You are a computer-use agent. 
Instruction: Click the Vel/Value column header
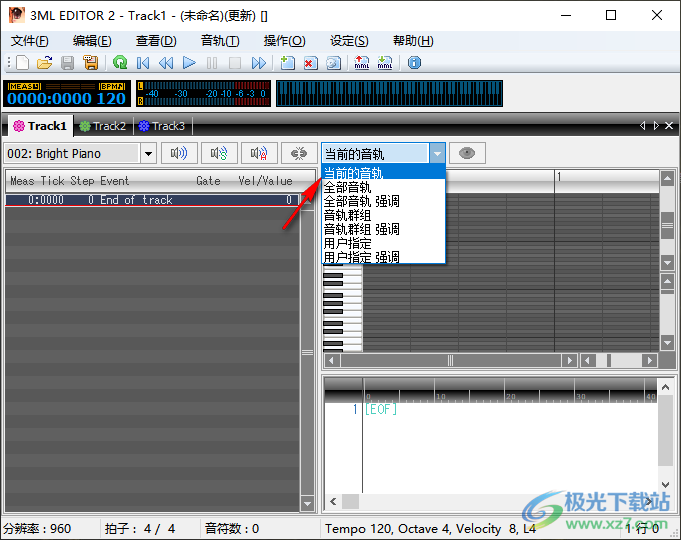click(265, 181)
